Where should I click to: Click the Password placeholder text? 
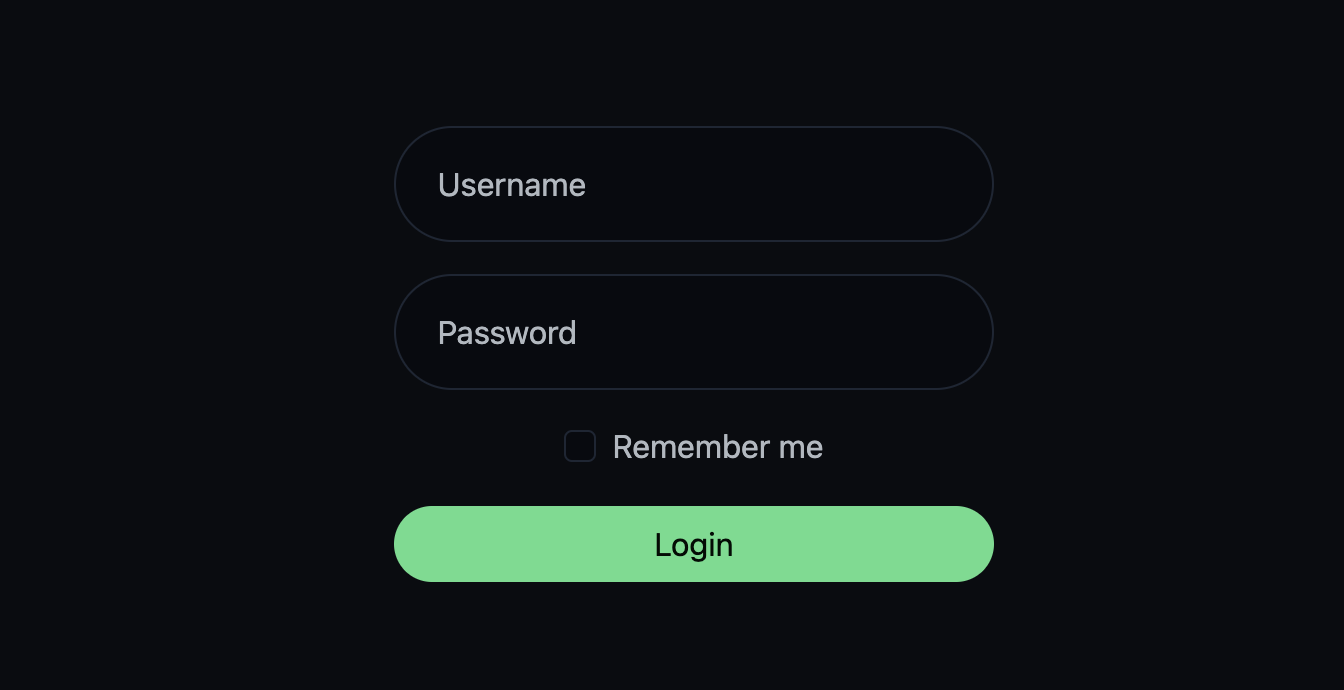coord(507,333)
